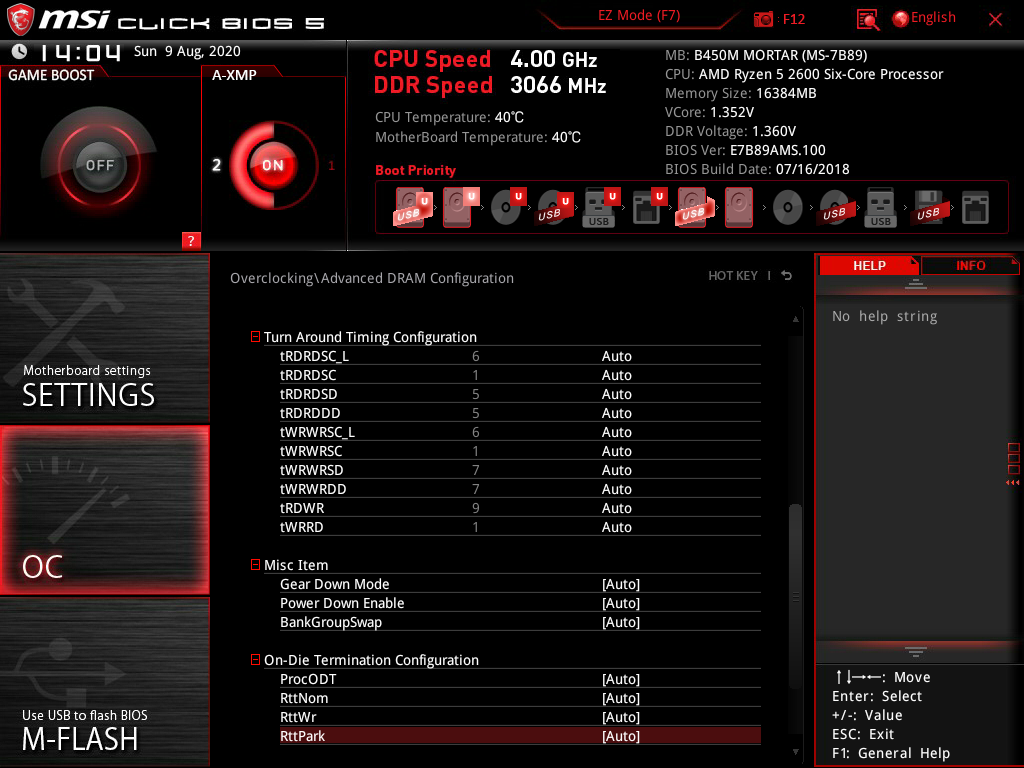Click the English language globe icon
Image resolution: width=1024 pixels, height=768 pixels.
[900, 19]
